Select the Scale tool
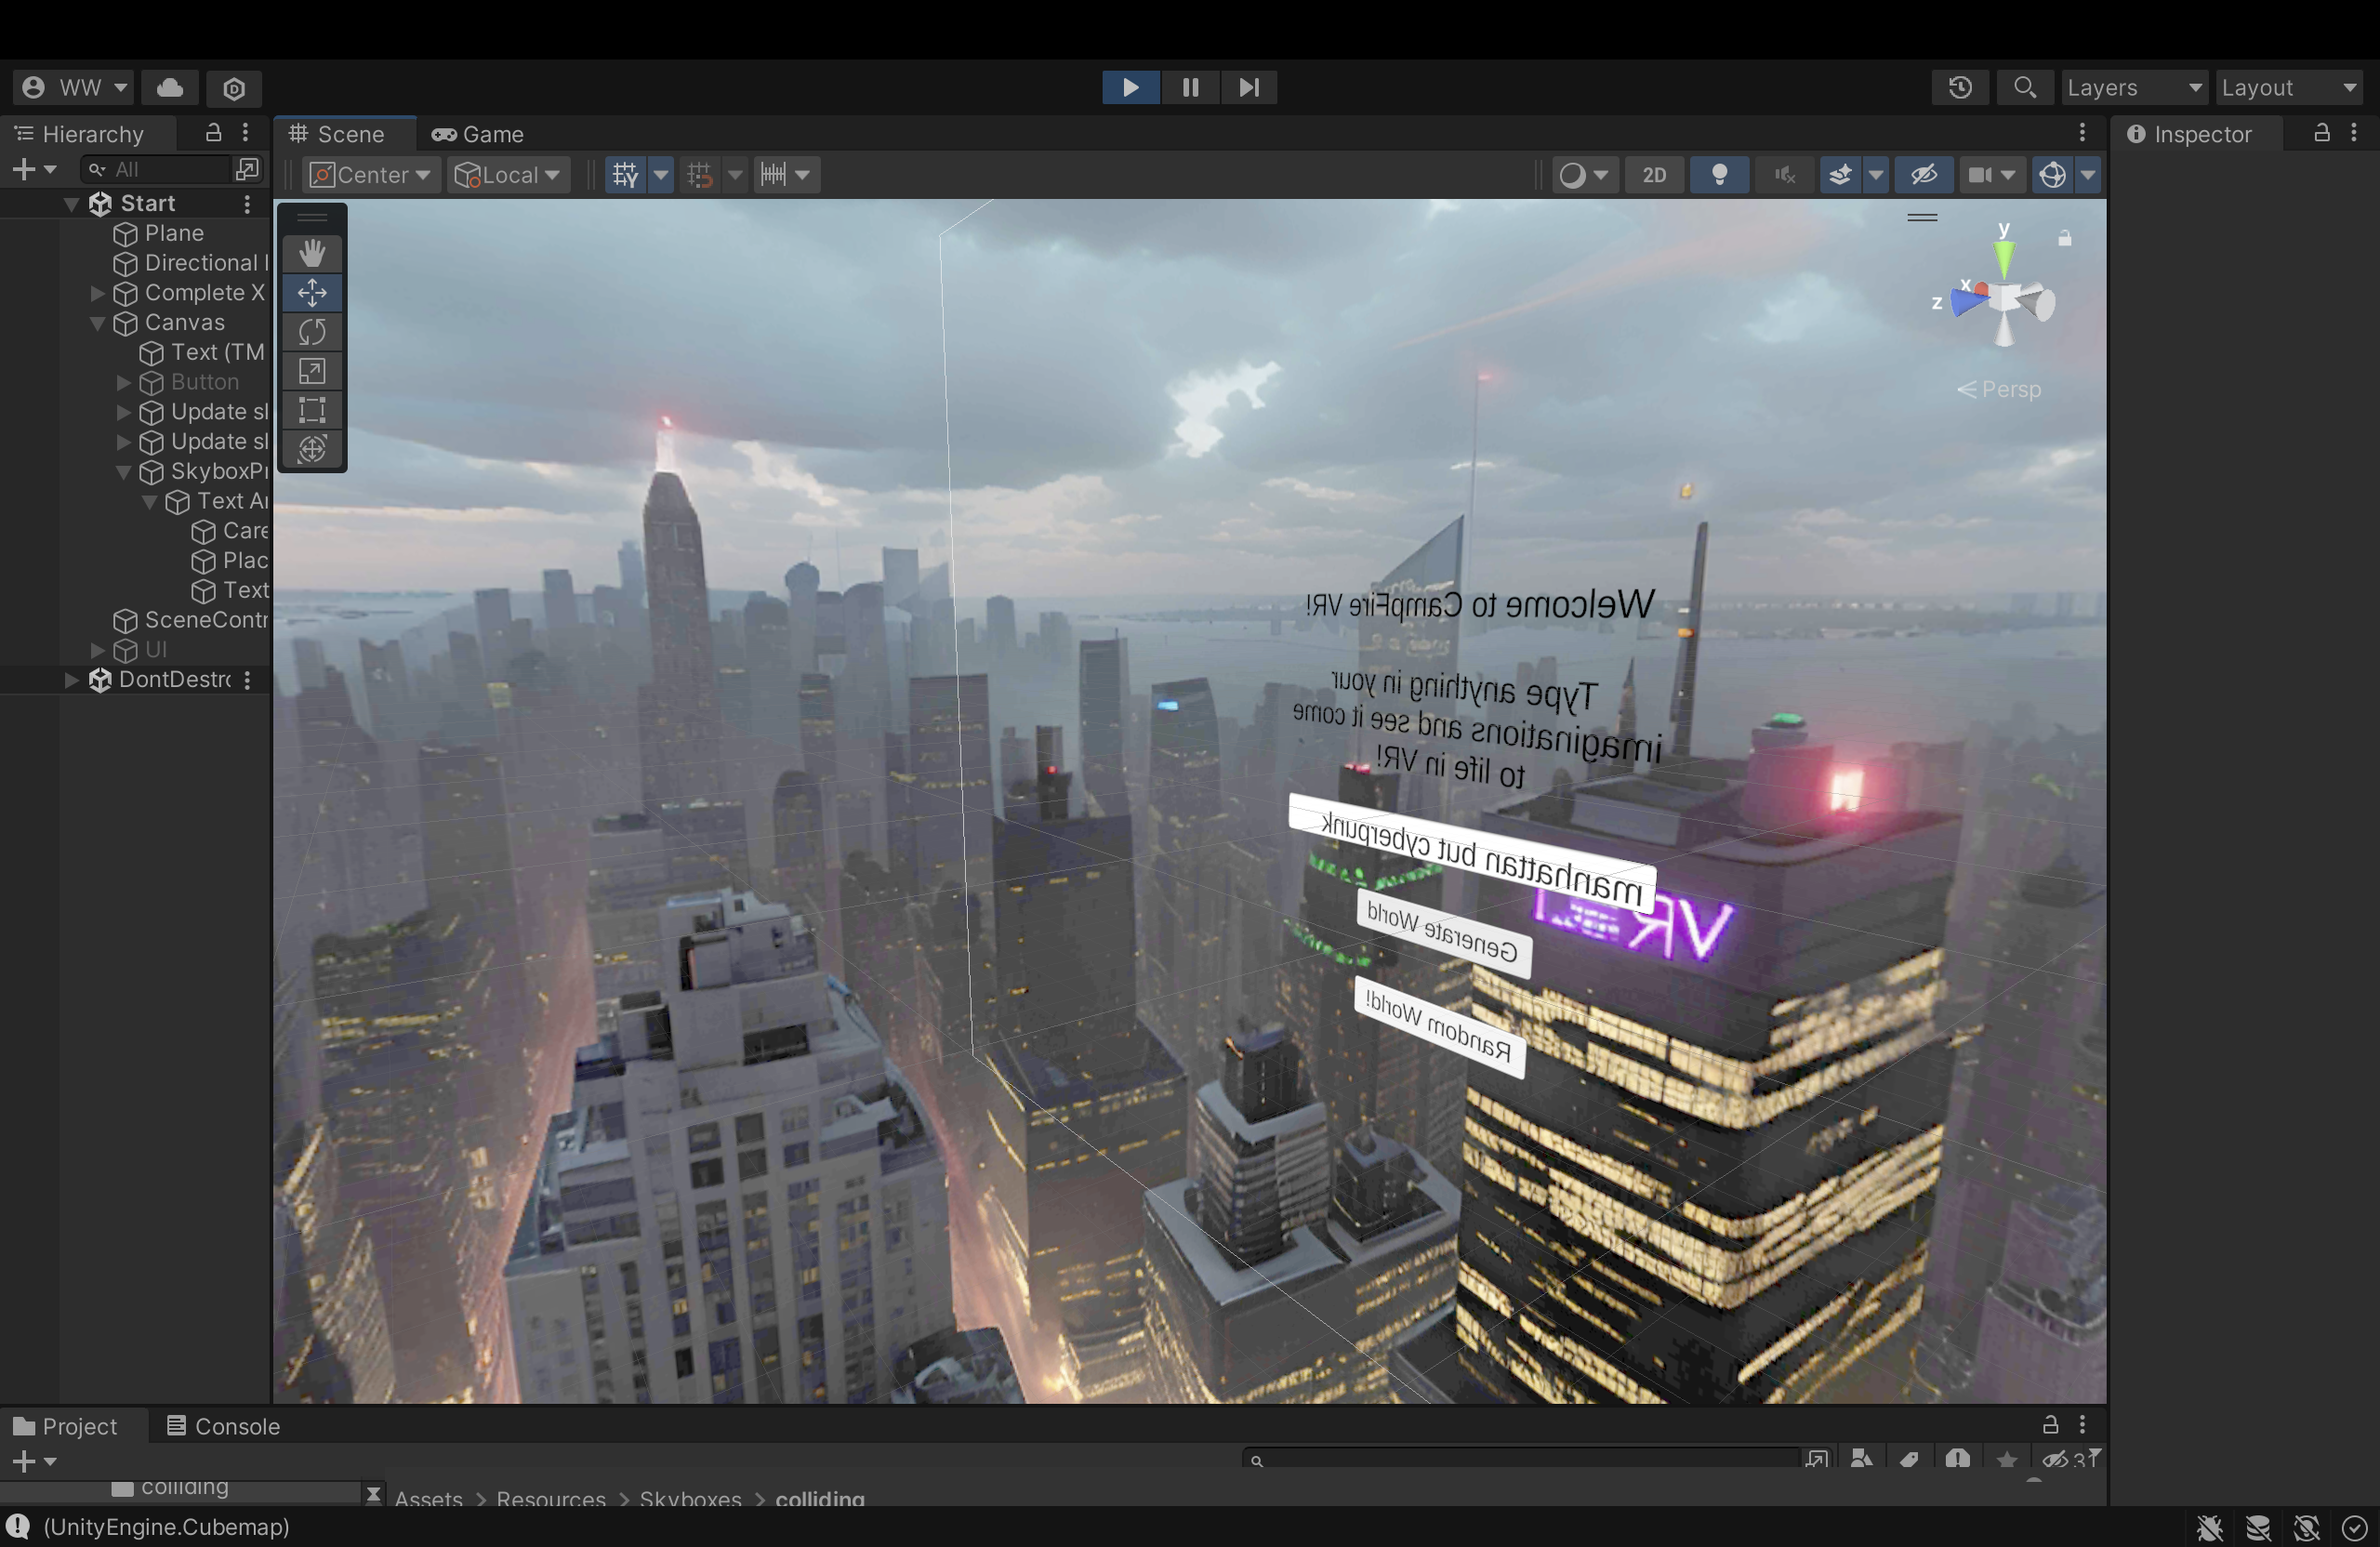Image resolution: width=2380 pixels, height=1547 pixels. click(x=312, y=371)
